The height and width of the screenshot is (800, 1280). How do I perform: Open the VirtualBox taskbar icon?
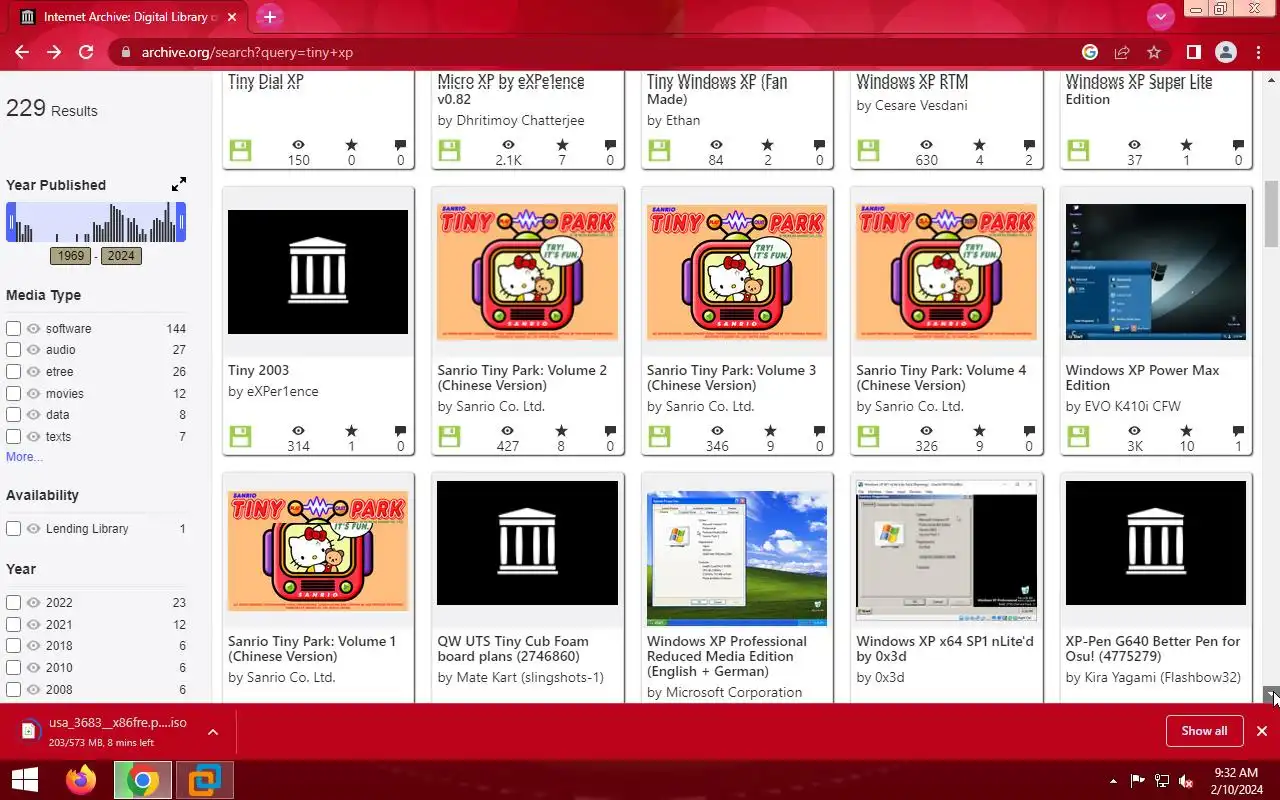[x=204, y=780]
